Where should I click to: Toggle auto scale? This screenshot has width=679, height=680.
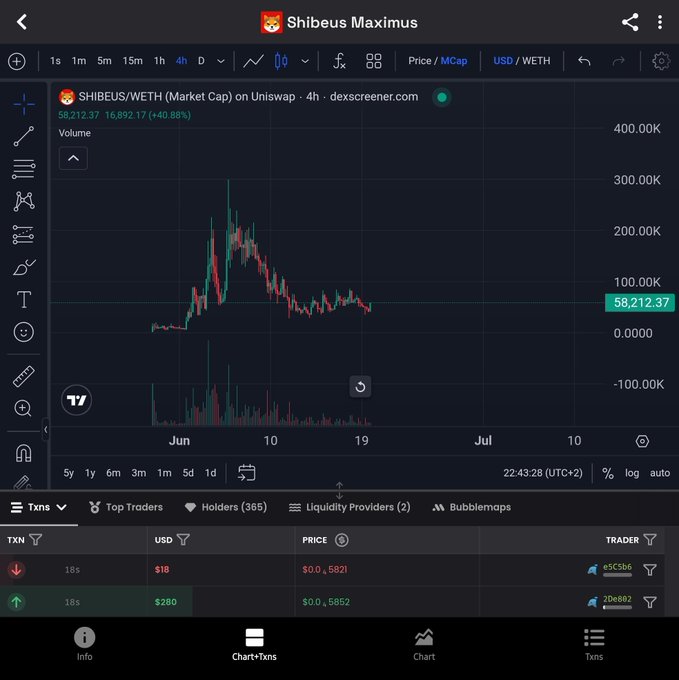point(659,473)
